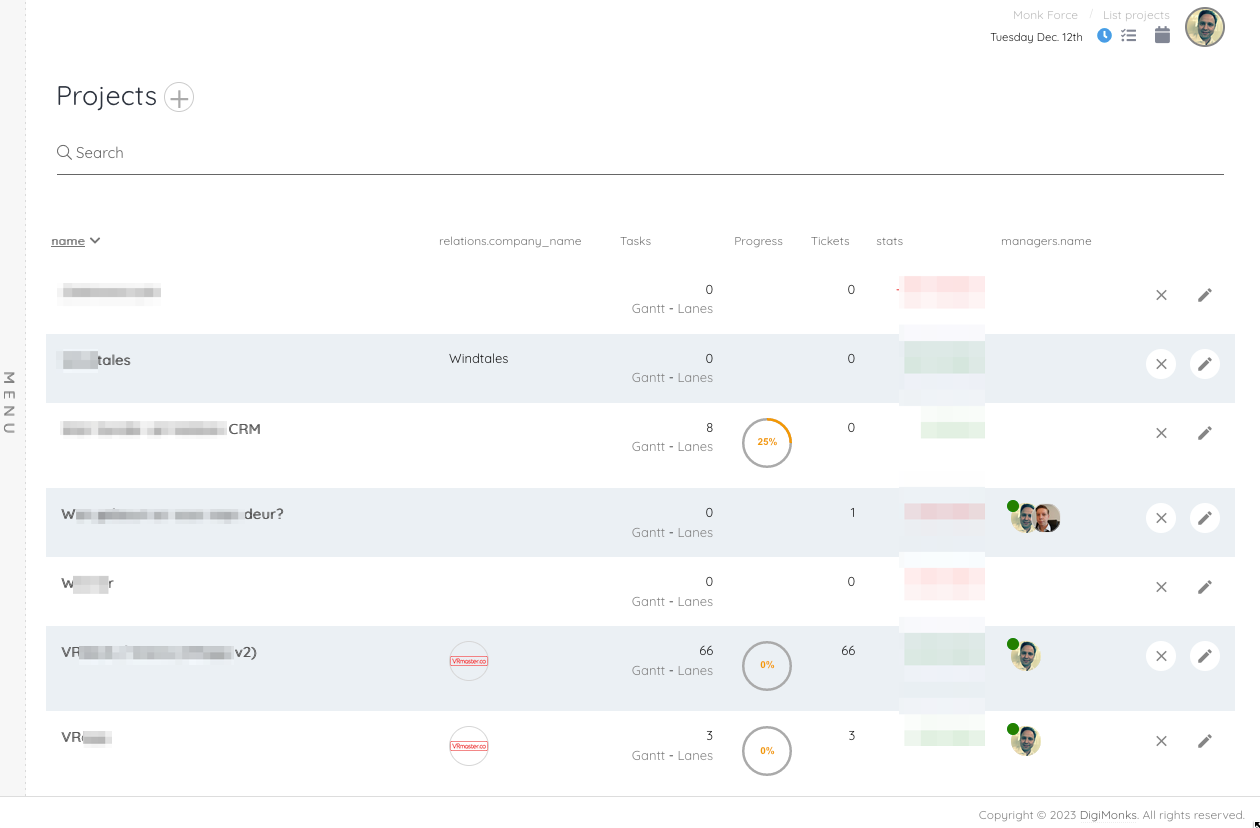Open the task checklist icon in header

point(1129,36)
